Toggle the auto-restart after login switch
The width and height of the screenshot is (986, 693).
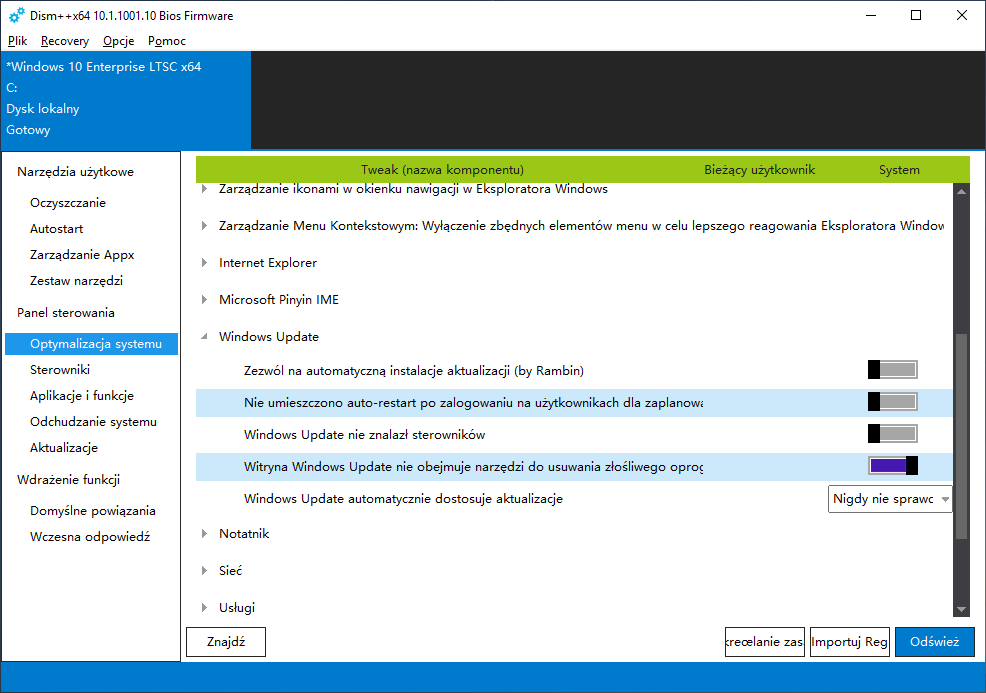[892, 402]
